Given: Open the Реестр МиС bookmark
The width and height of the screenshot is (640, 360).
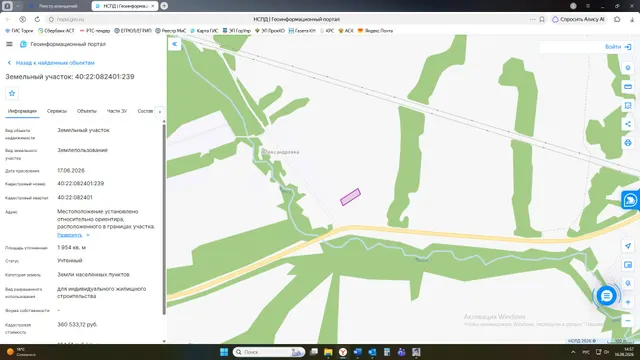Looking at the screenshot, I should [171, 31].
